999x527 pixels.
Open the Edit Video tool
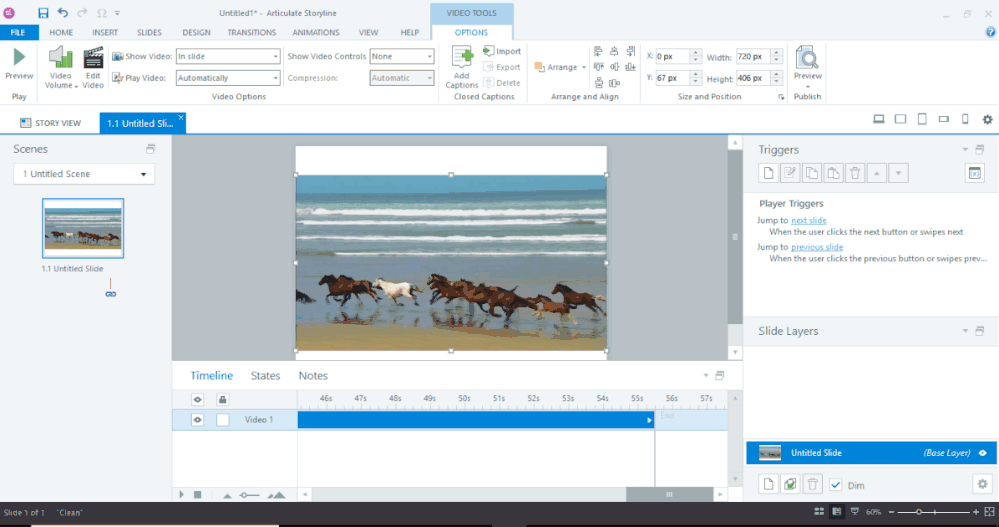[x=93, y=68]
